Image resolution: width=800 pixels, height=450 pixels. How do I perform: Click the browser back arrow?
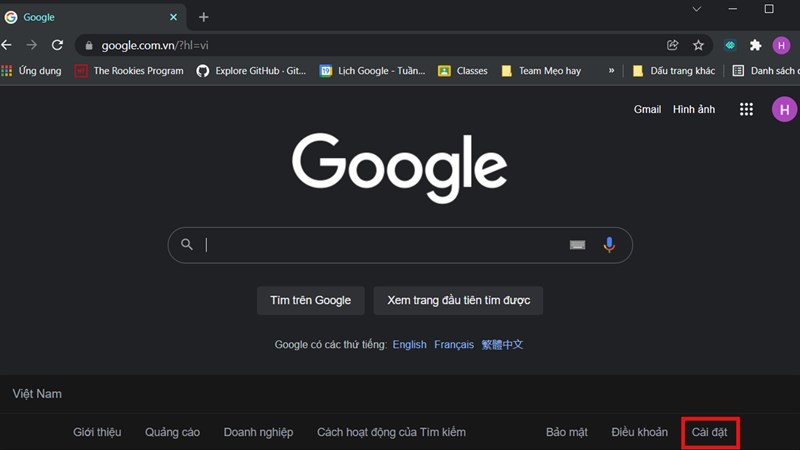point(7,45)
